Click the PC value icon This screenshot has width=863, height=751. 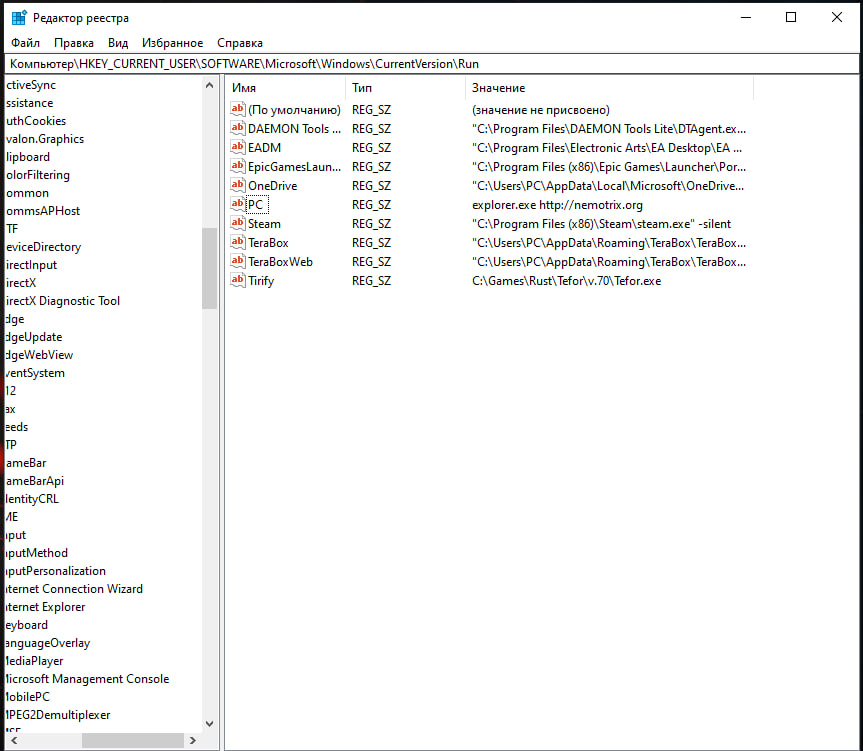pyautogui.click(x=237, y=205)
